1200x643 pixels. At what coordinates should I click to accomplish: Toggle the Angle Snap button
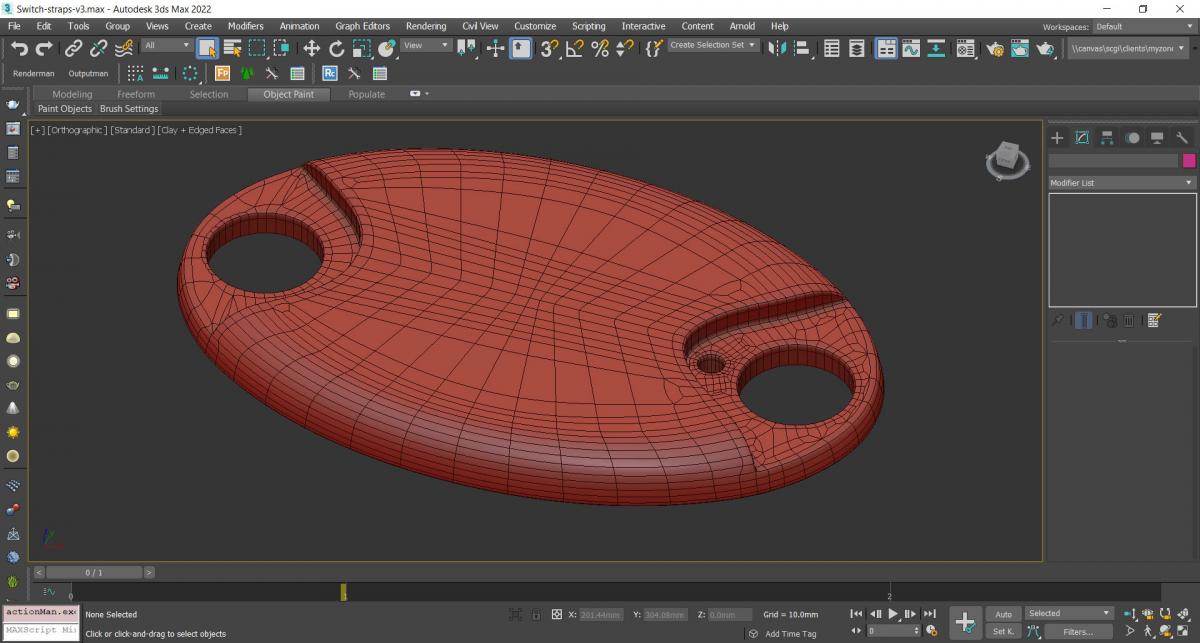[575, 48]
